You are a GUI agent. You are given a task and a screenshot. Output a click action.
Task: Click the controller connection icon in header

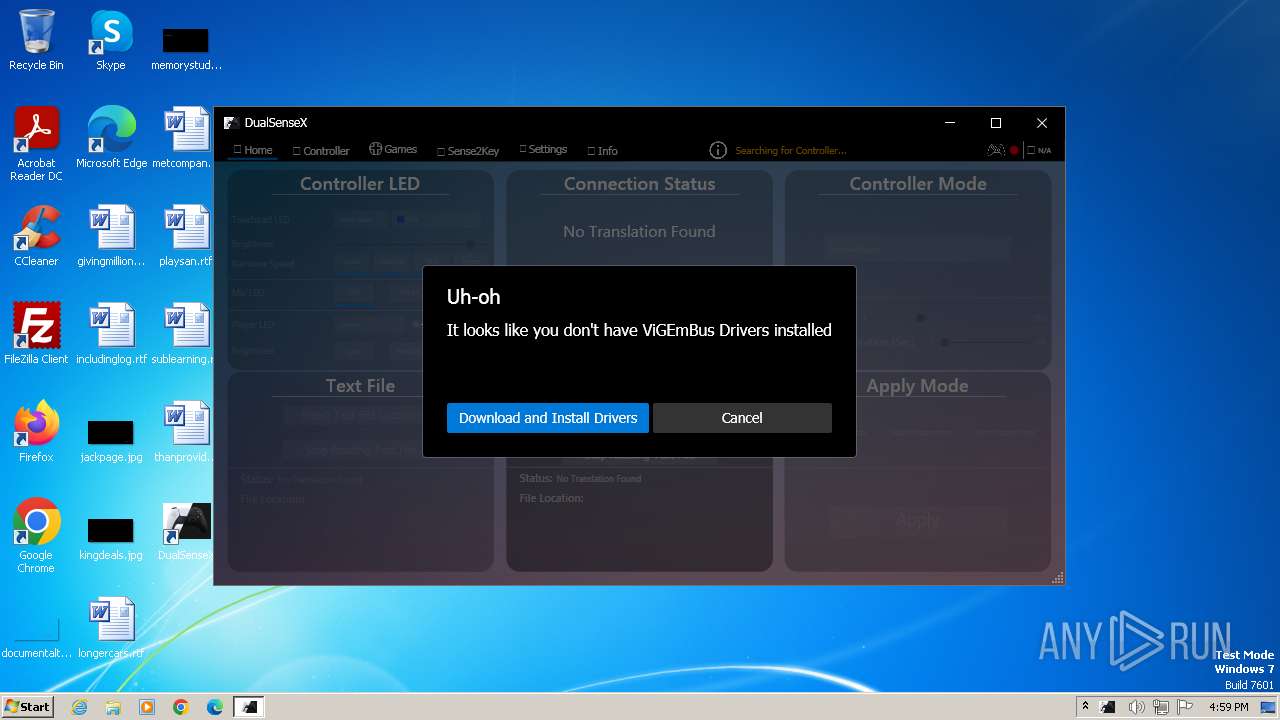point(995,150)
